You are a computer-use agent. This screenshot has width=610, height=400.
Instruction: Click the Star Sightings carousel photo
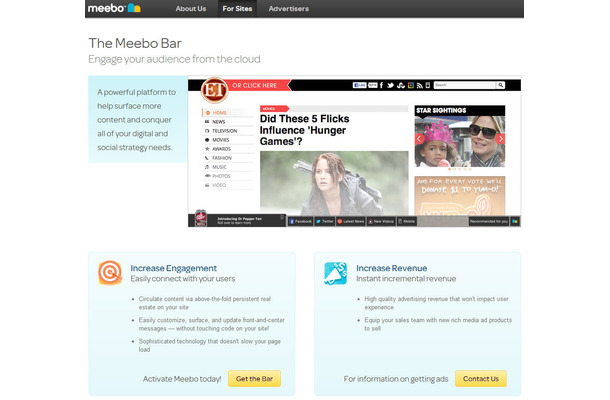point(460,141)
